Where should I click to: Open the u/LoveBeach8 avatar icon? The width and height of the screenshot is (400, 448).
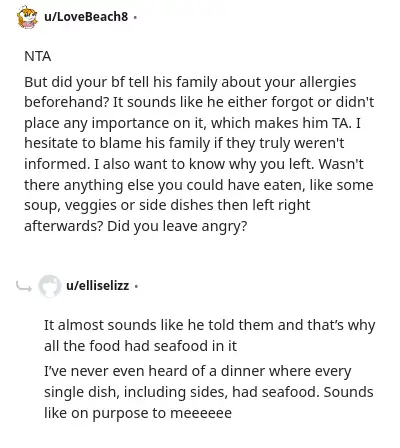(28, 17)
